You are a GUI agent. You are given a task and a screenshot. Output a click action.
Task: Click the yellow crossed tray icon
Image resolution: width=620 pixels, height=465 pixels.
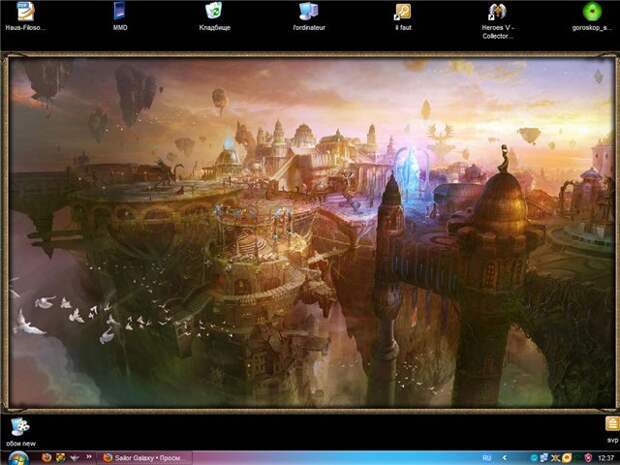coord(556,458)
